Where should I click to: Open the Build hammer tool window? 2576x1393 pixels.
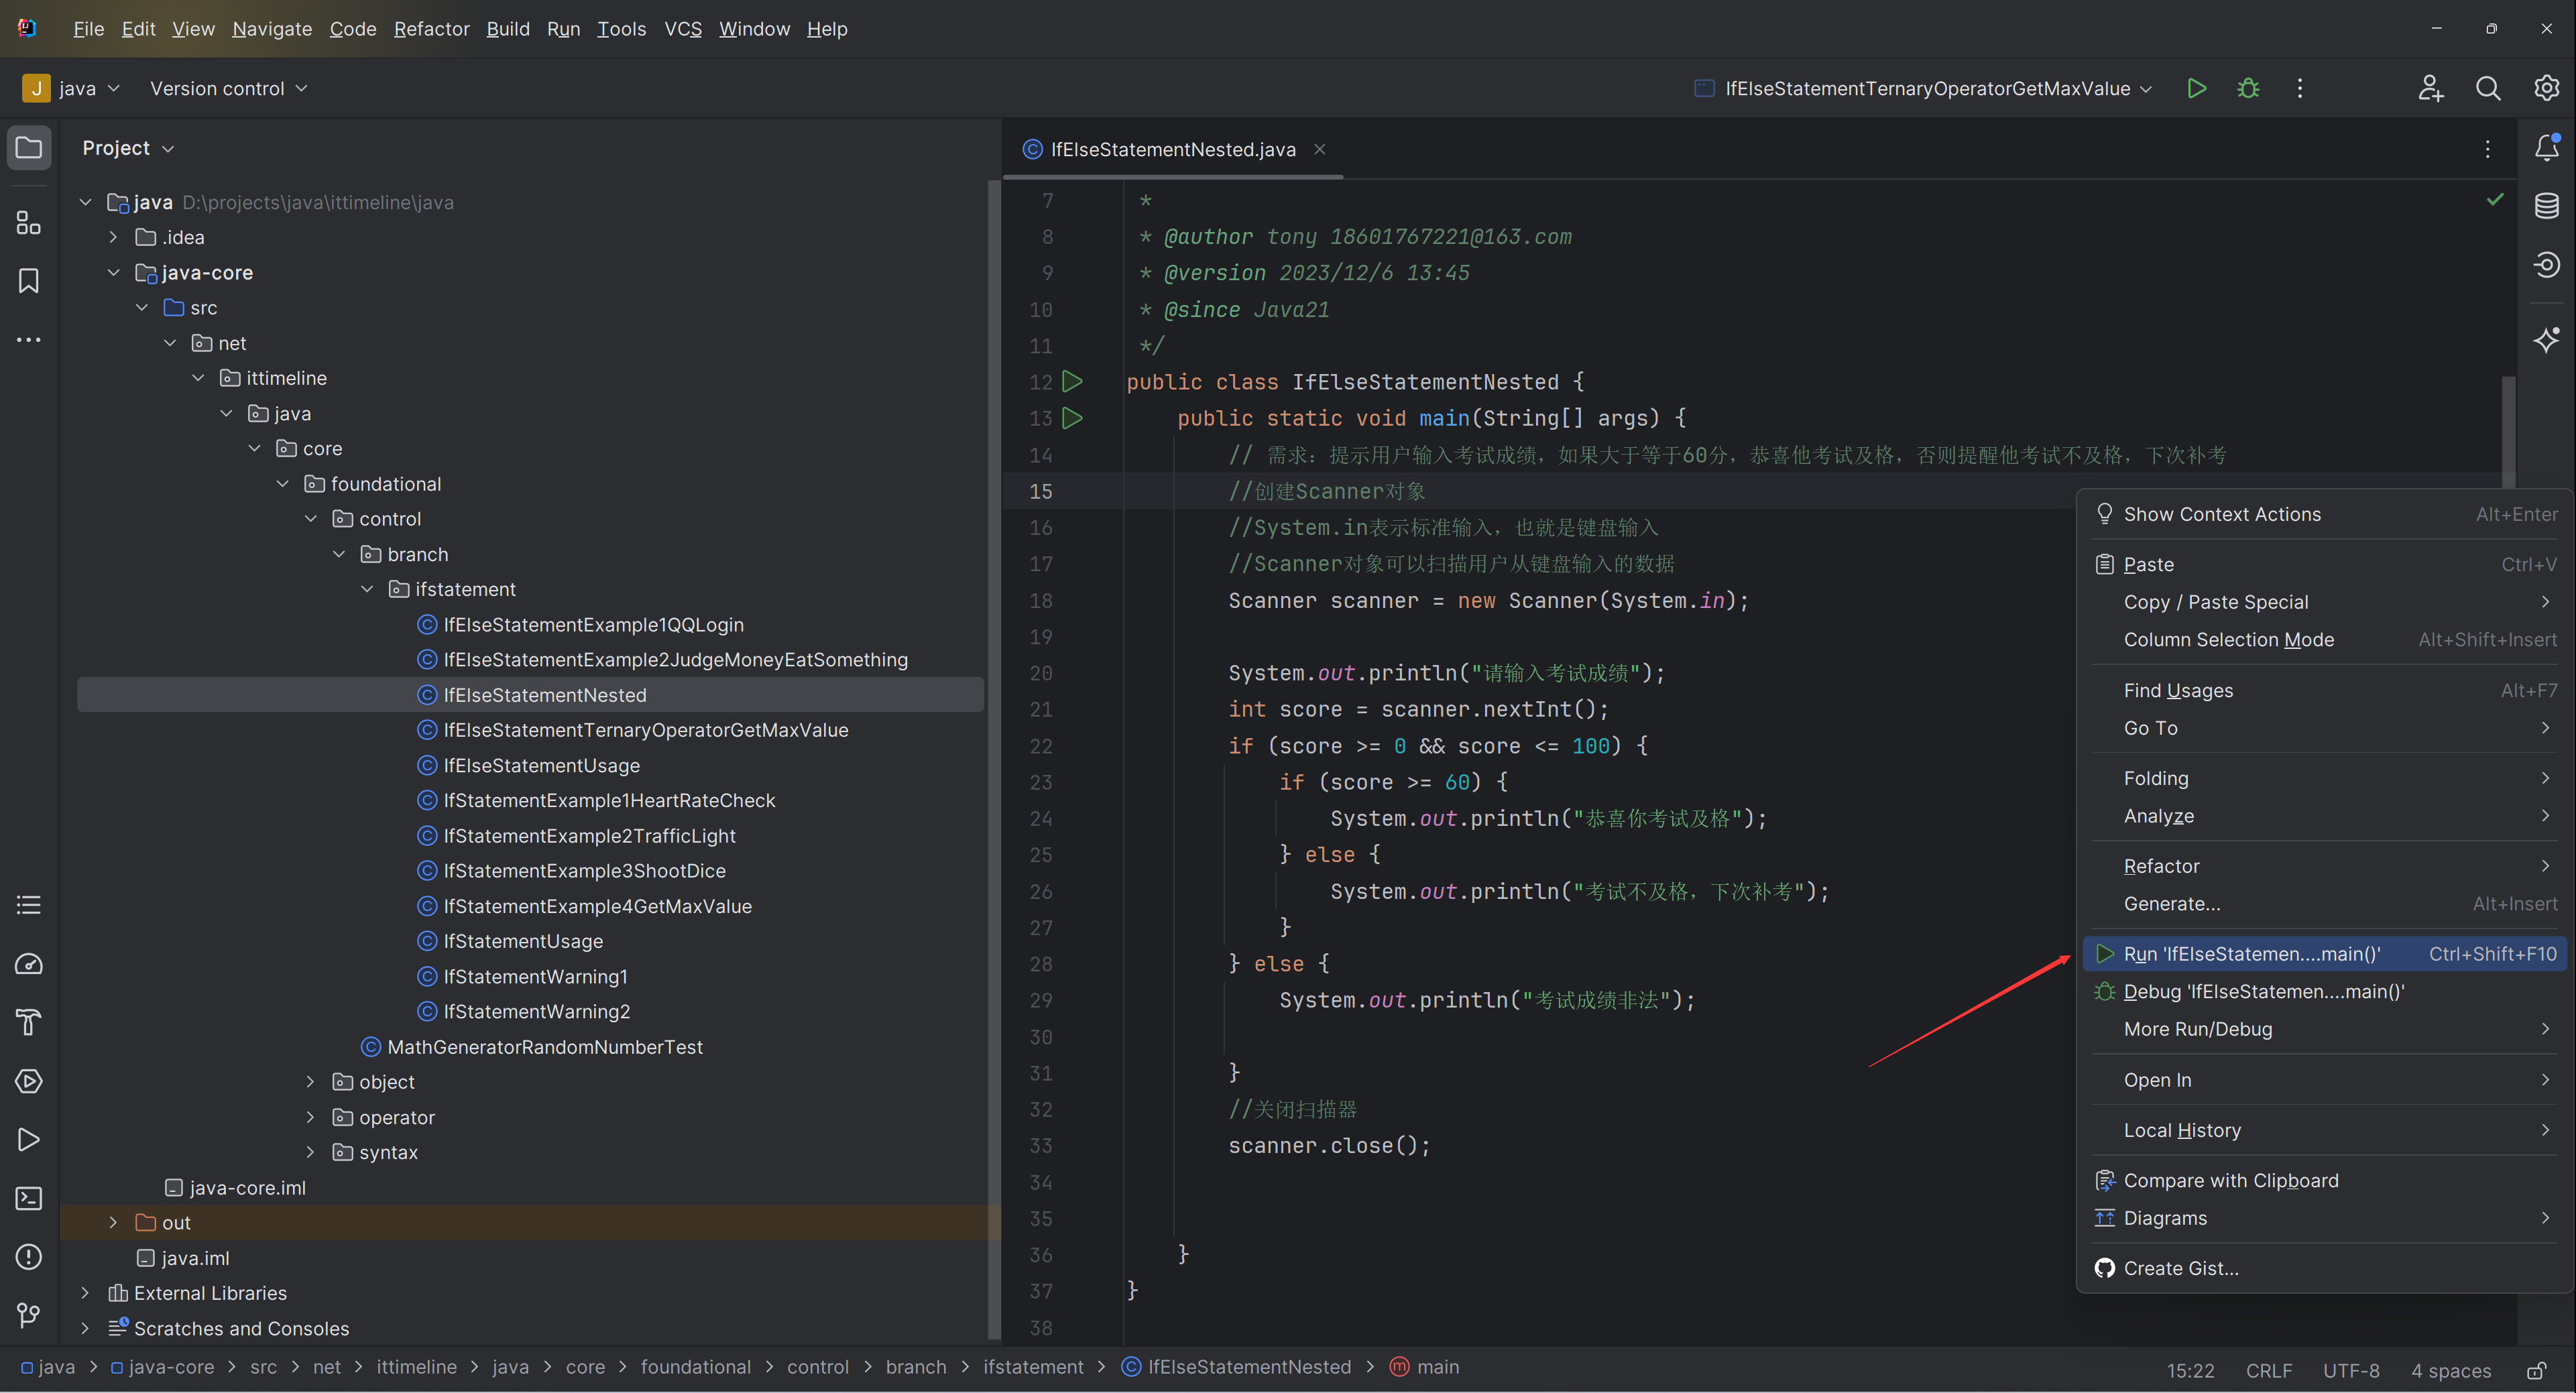click(29, 1022)
